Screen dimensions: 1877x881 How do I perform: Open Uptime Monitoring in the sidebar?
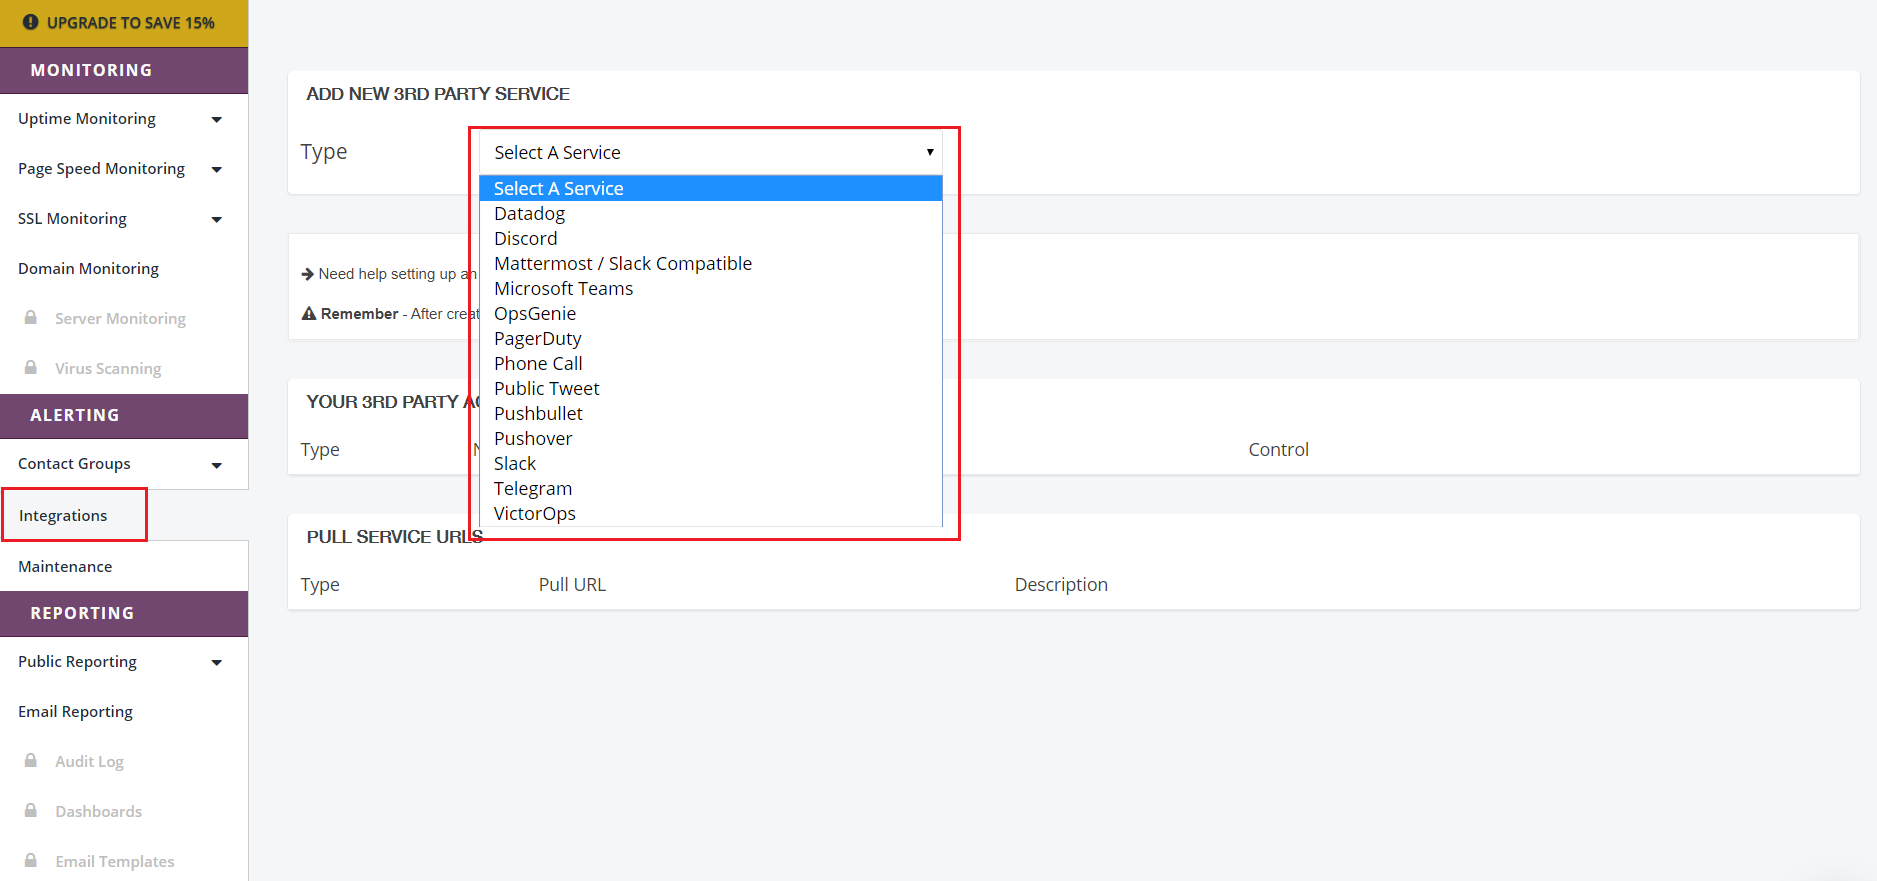coord(87,119)
